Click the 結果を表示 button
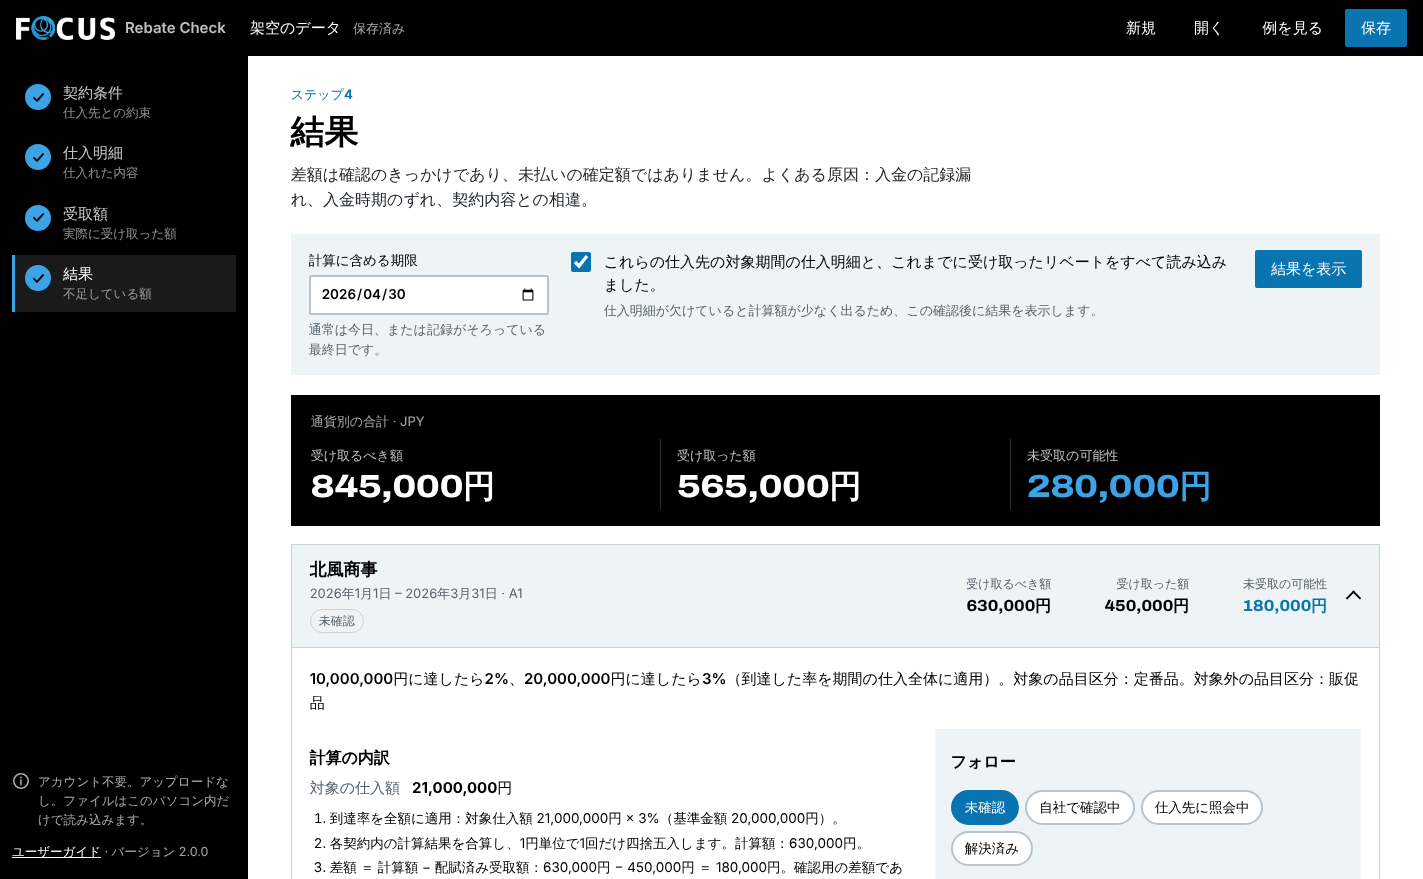This screenshot has width=1423, height=879. 1308,269
